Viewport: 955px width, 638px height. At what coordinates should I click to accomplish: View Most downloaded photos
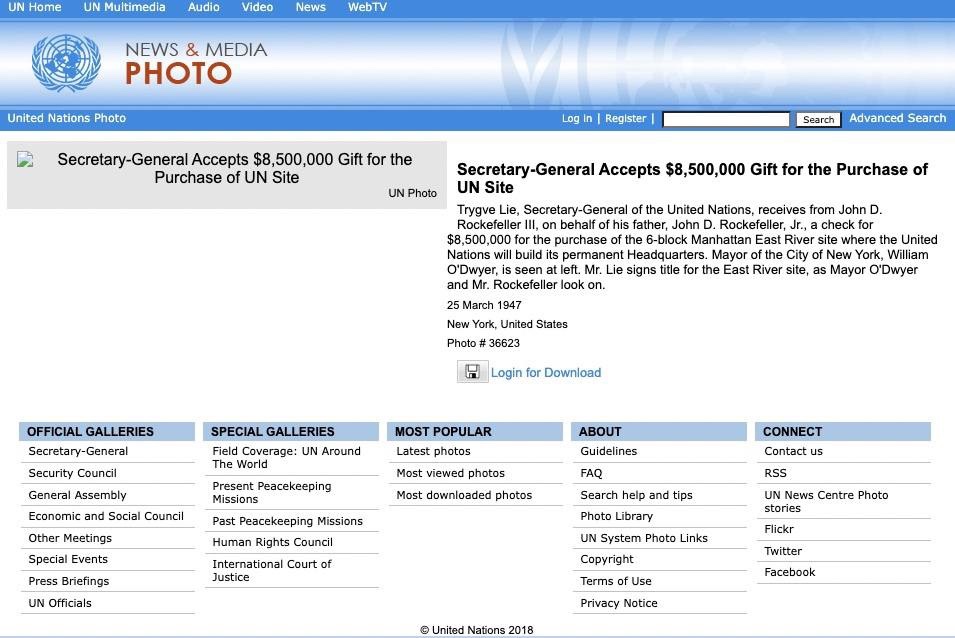pyautogui.click(x=464, y=495)
